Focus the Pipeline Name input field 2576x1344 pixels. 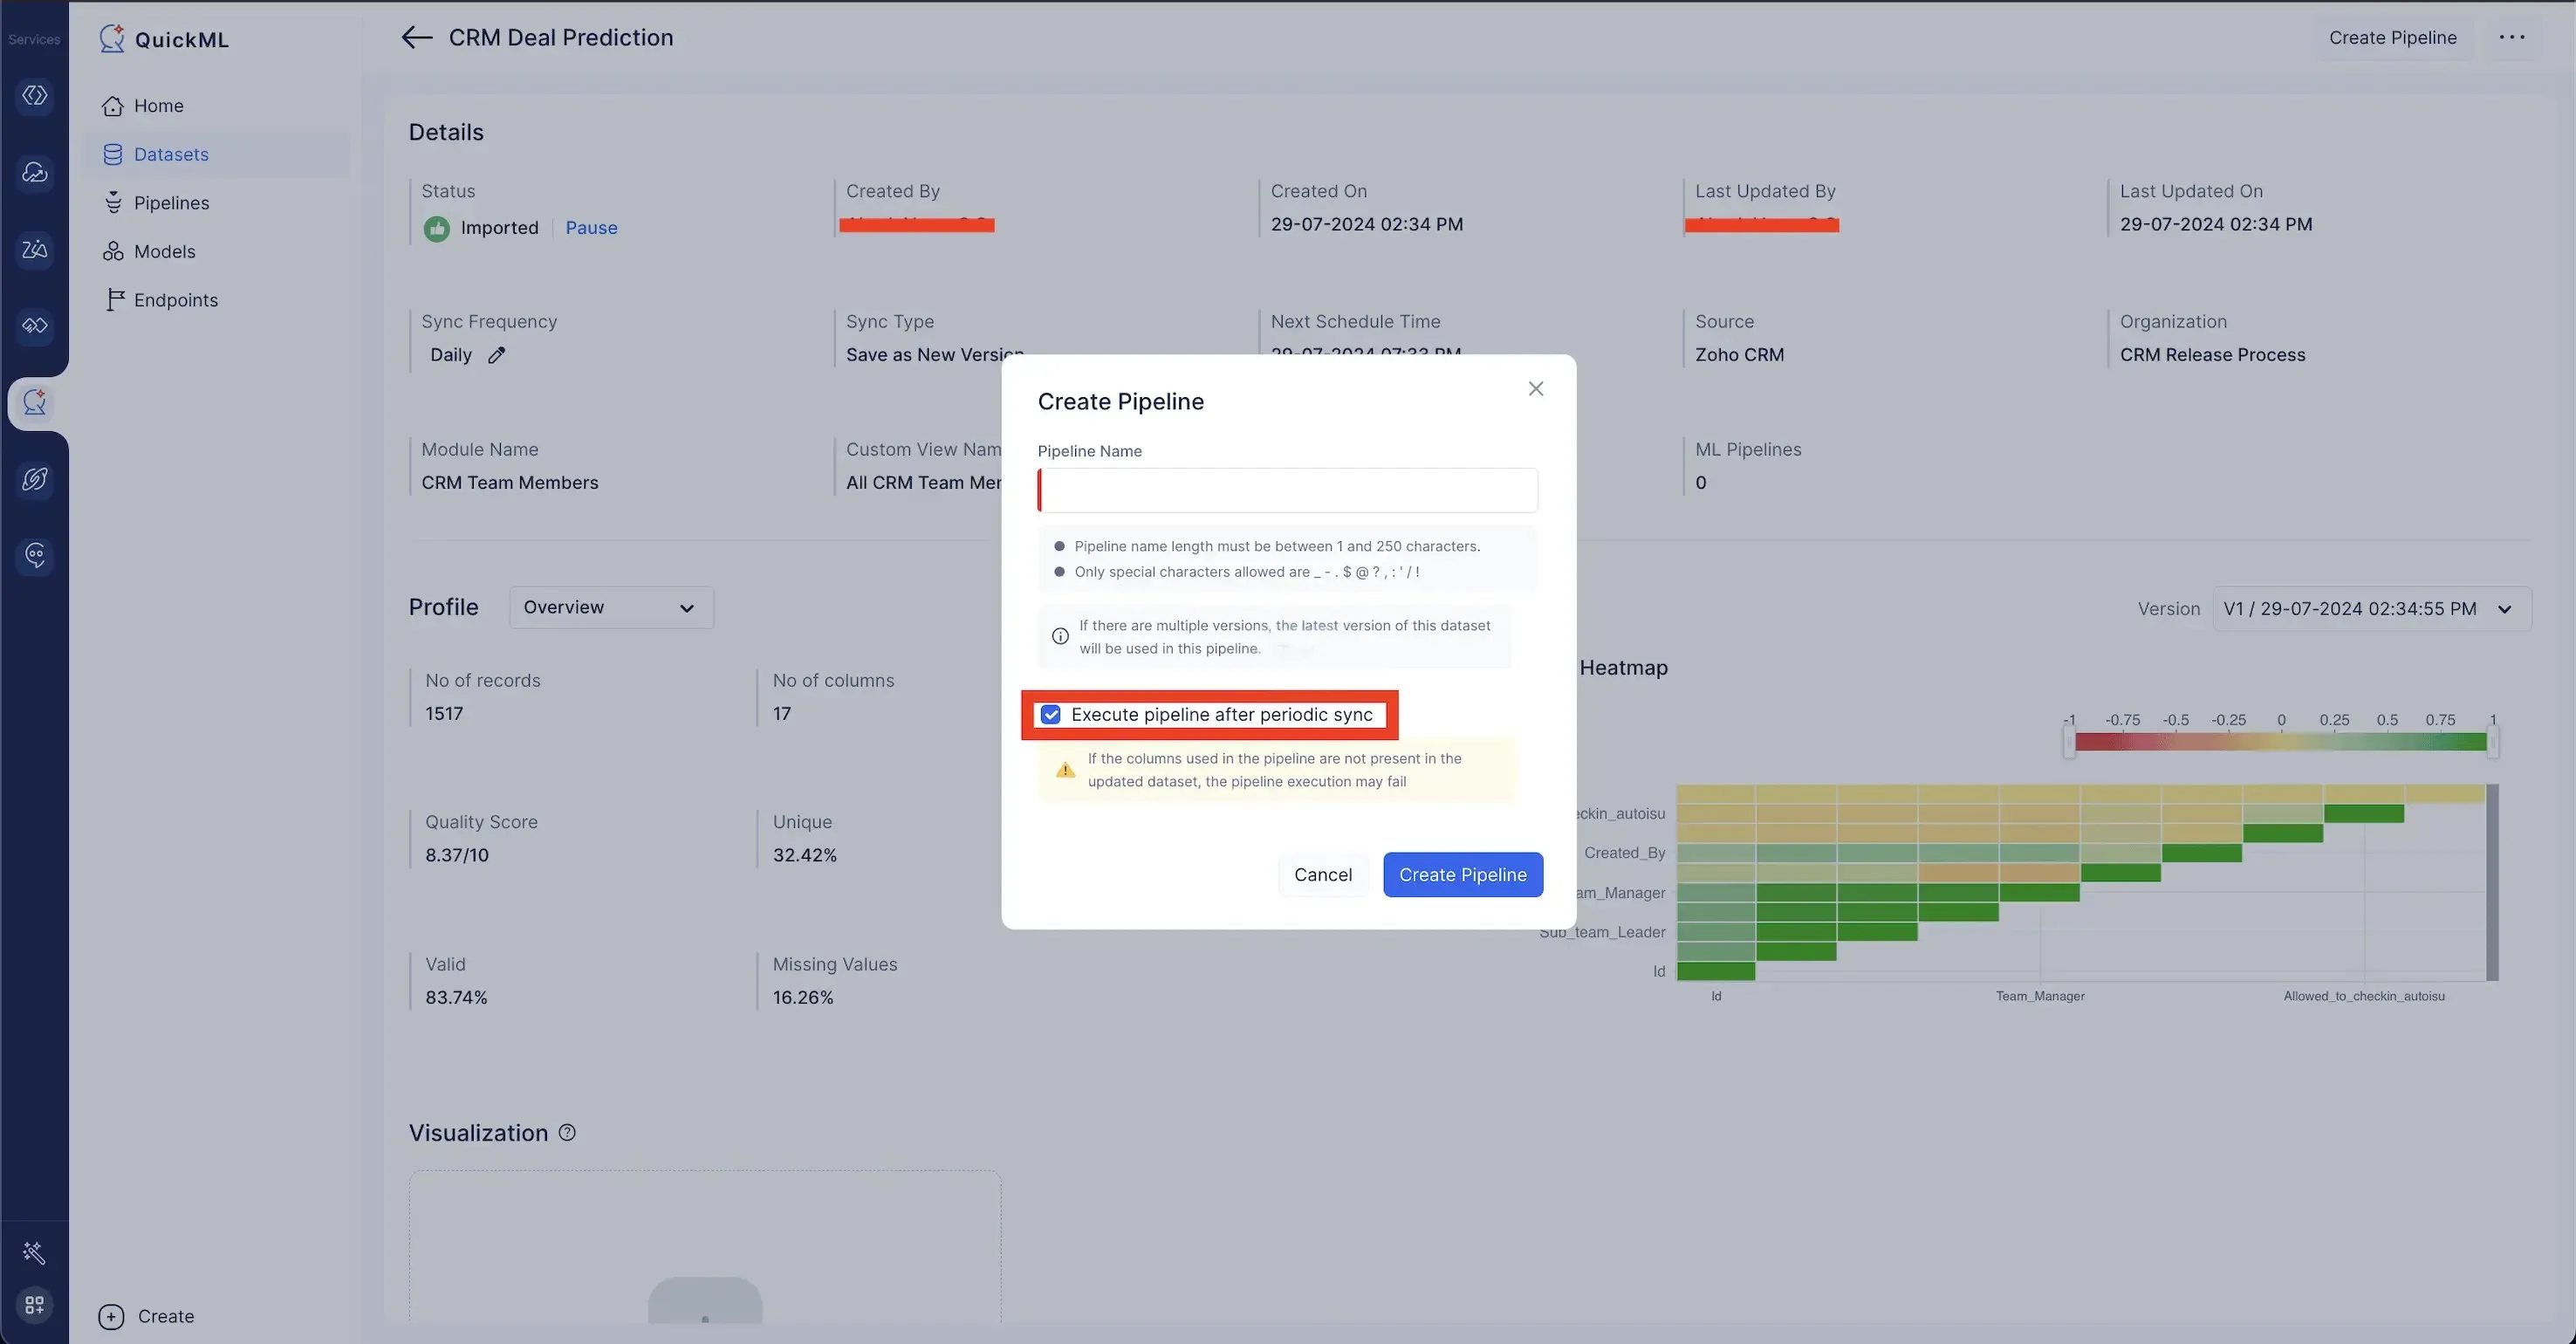coord(1287,490)
